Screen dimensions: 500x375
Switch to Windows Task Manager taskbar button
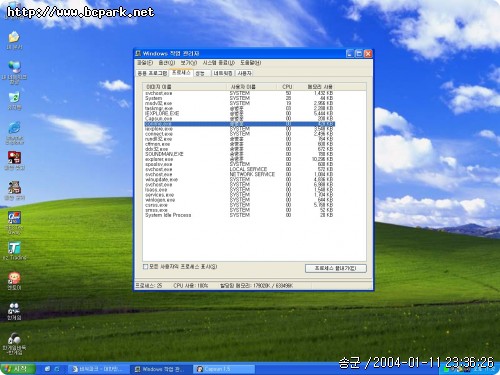pyautogui.click(x=161, y=369)
